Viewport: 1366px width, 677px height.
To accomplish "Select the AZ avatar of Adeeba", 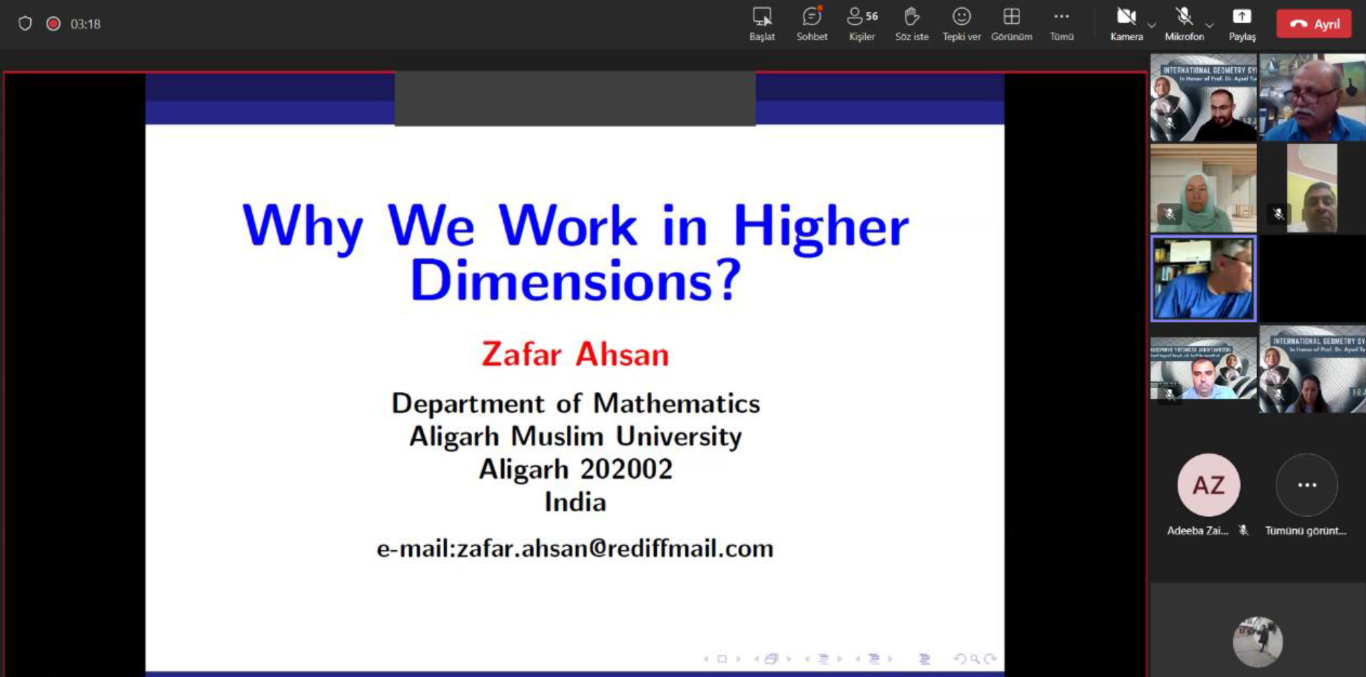I will pos(1208,485).
